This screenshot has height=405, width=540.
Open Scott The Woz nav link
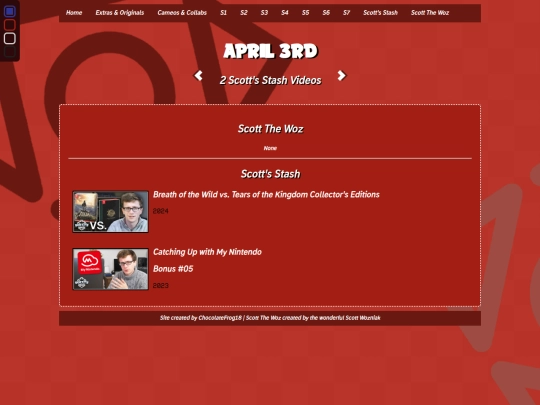click(430, 13)
